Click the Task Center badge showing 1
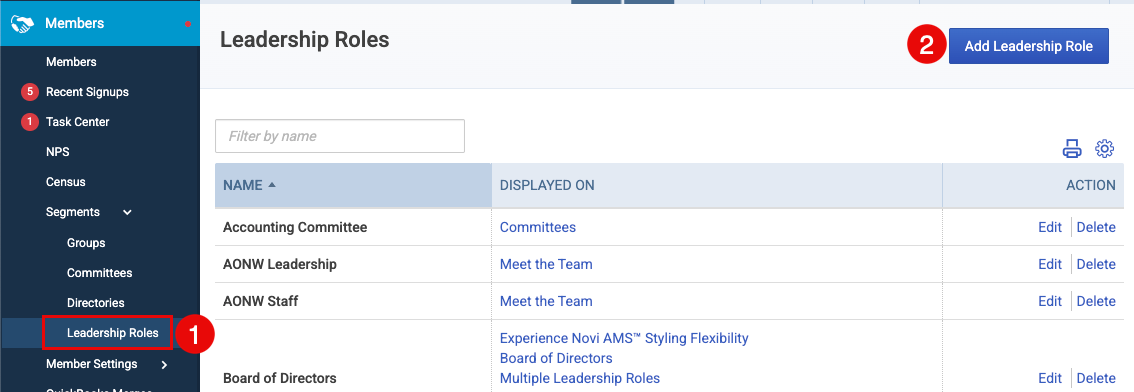This screenshot has width=1134, height=392. pos(29,122)
